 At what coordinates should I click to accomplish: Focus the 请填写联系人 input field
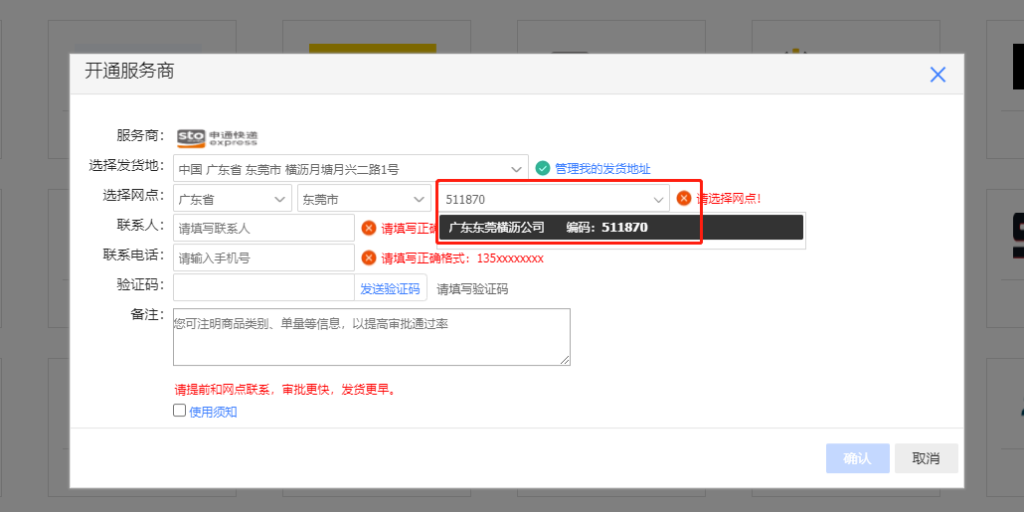point(263,228)
